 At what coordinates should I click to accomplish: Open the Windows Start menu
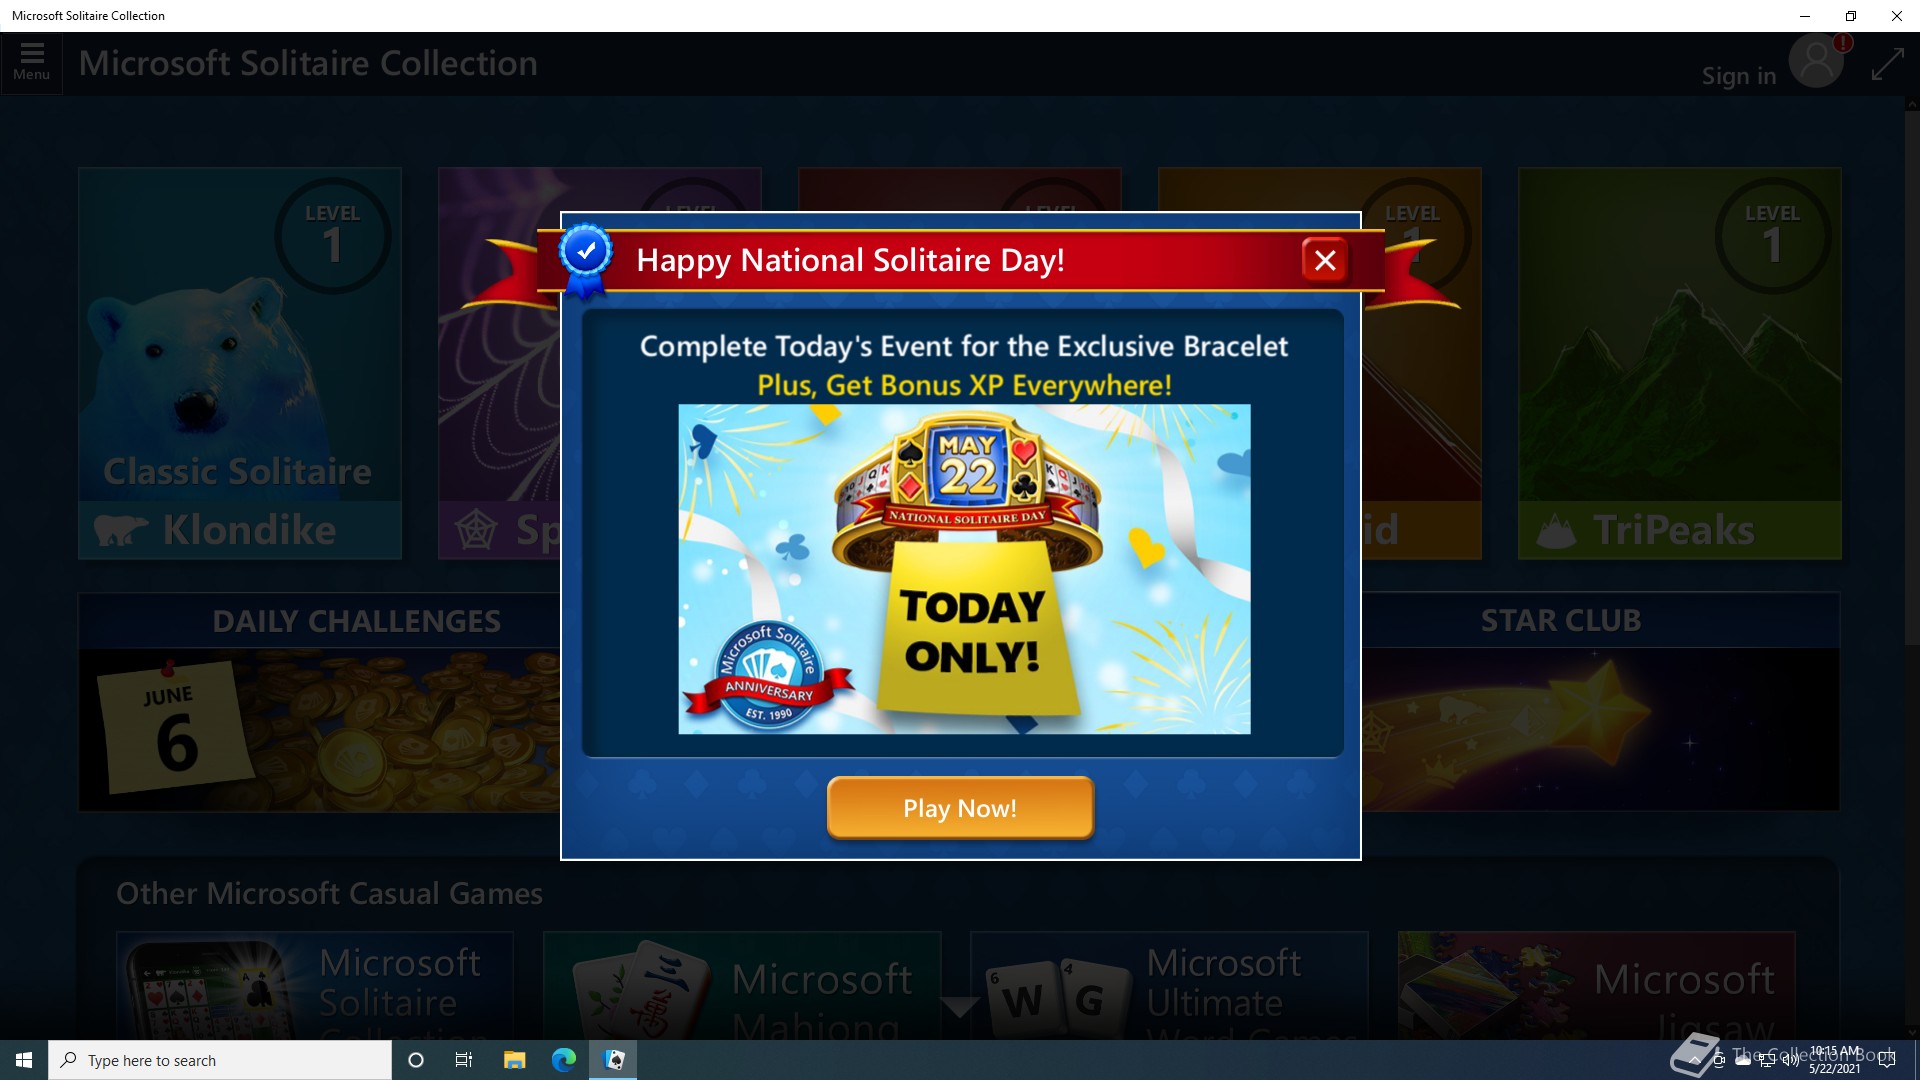[24, 1060]
